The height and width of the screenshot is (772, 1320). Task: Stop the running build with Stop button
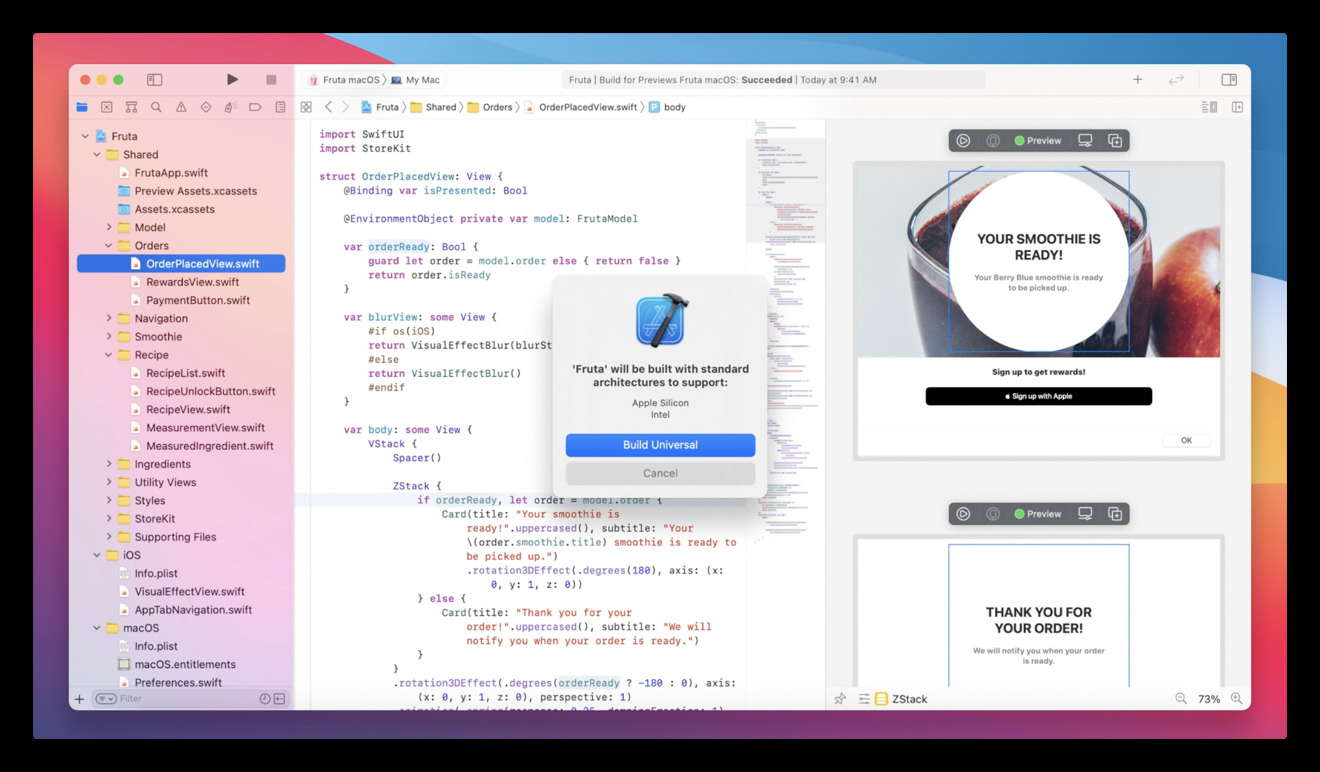point(271,79)
